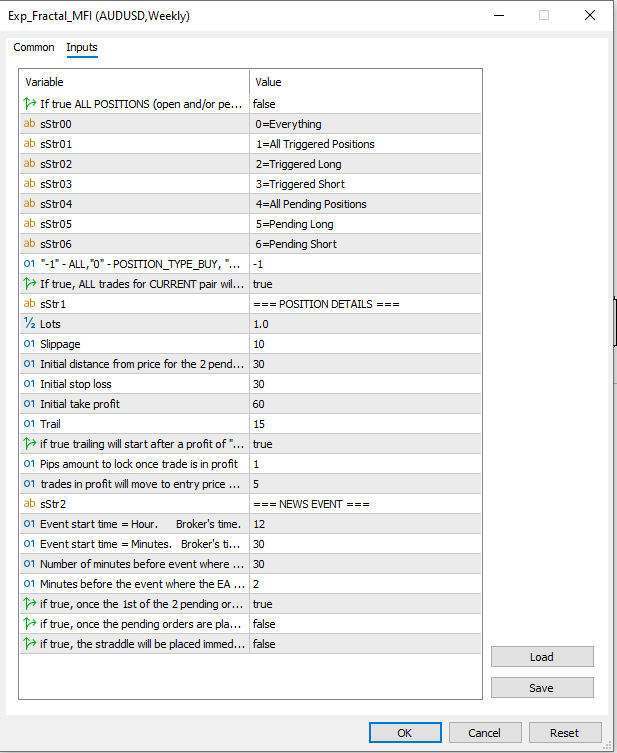Viewport: 617px width, 753px height.
Task: Open value dropdown for 1st of 2 pending orders
Action: coord(365,604)
